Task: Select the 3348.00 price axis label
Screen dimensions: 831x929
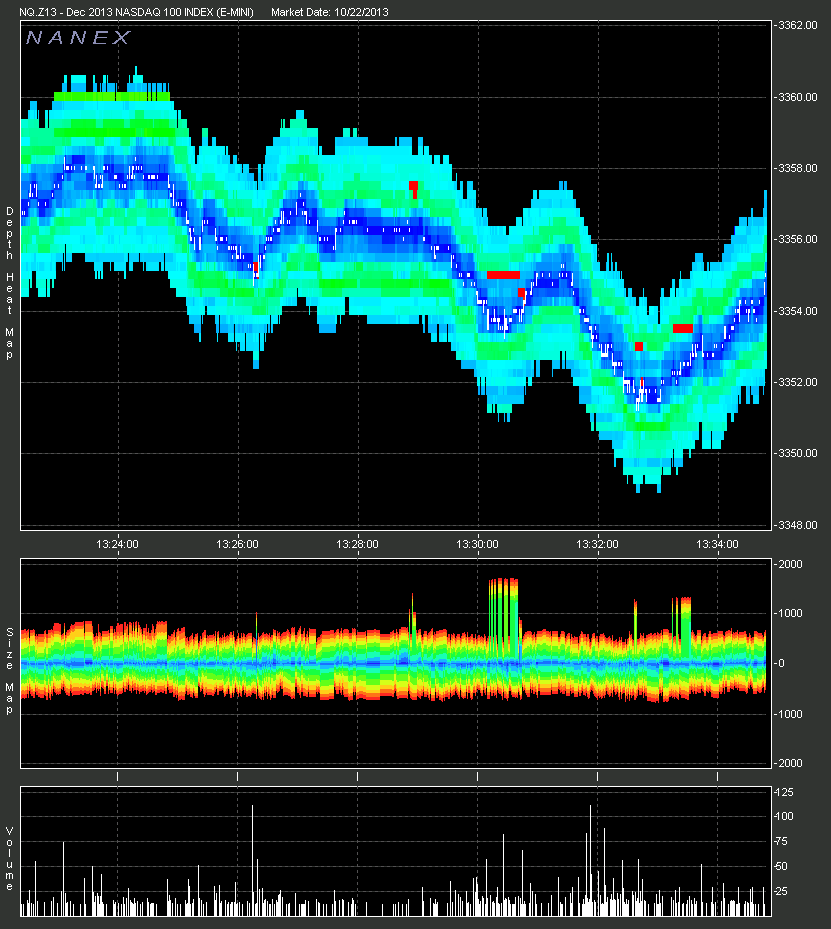Action: 797,525
